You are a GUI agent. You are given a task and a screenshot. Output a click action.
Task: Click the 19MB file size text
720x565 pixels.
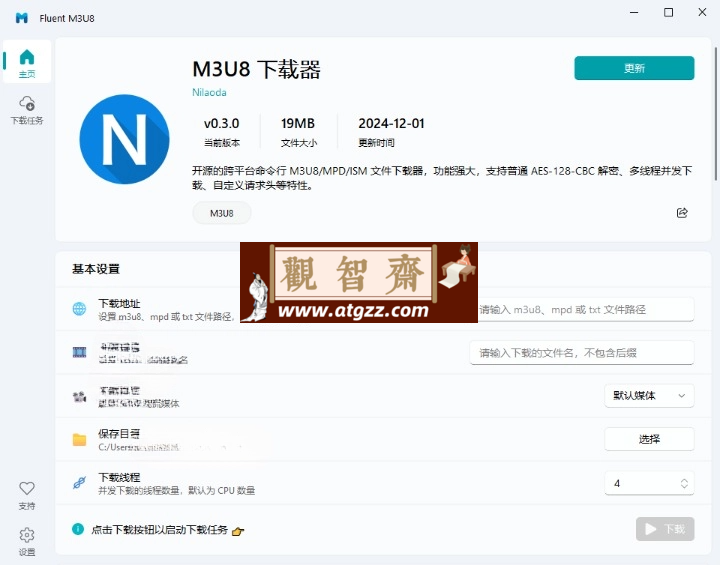click(x=298, y=124)
